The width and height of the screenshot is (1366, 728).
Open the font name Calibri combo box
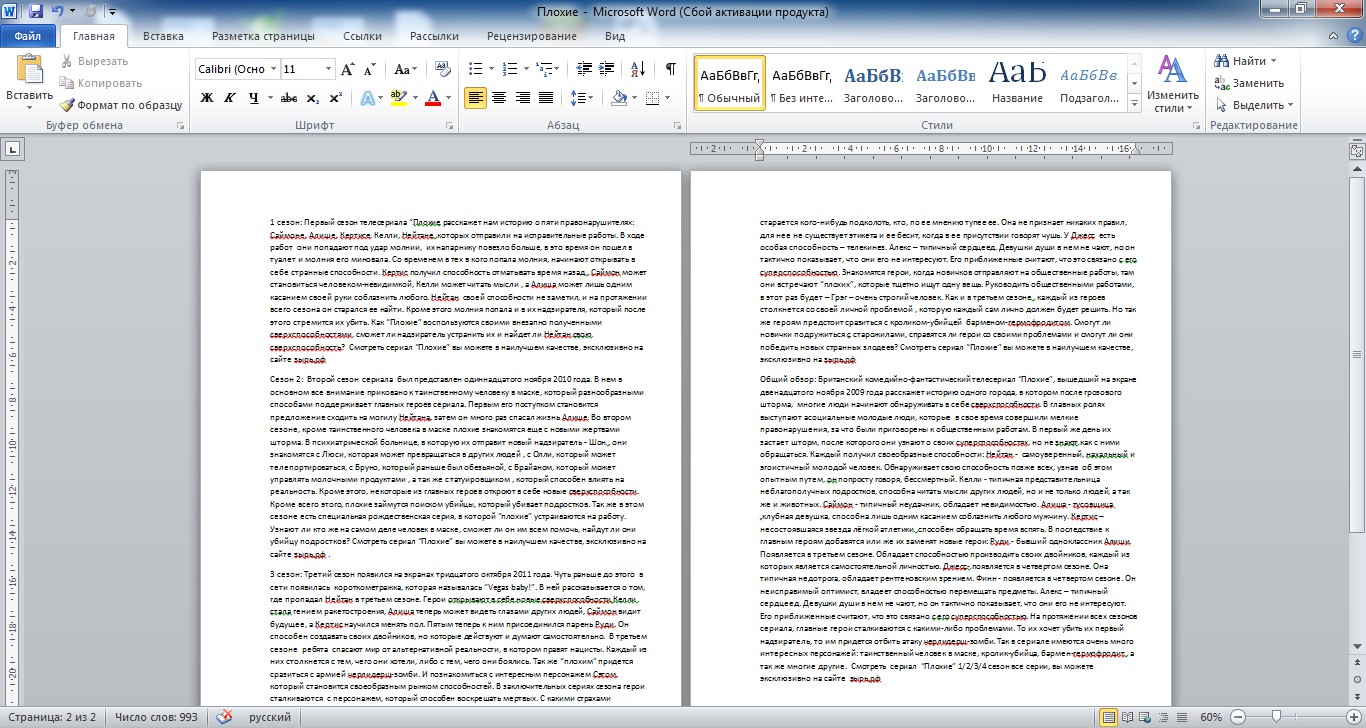click(236, 69)
